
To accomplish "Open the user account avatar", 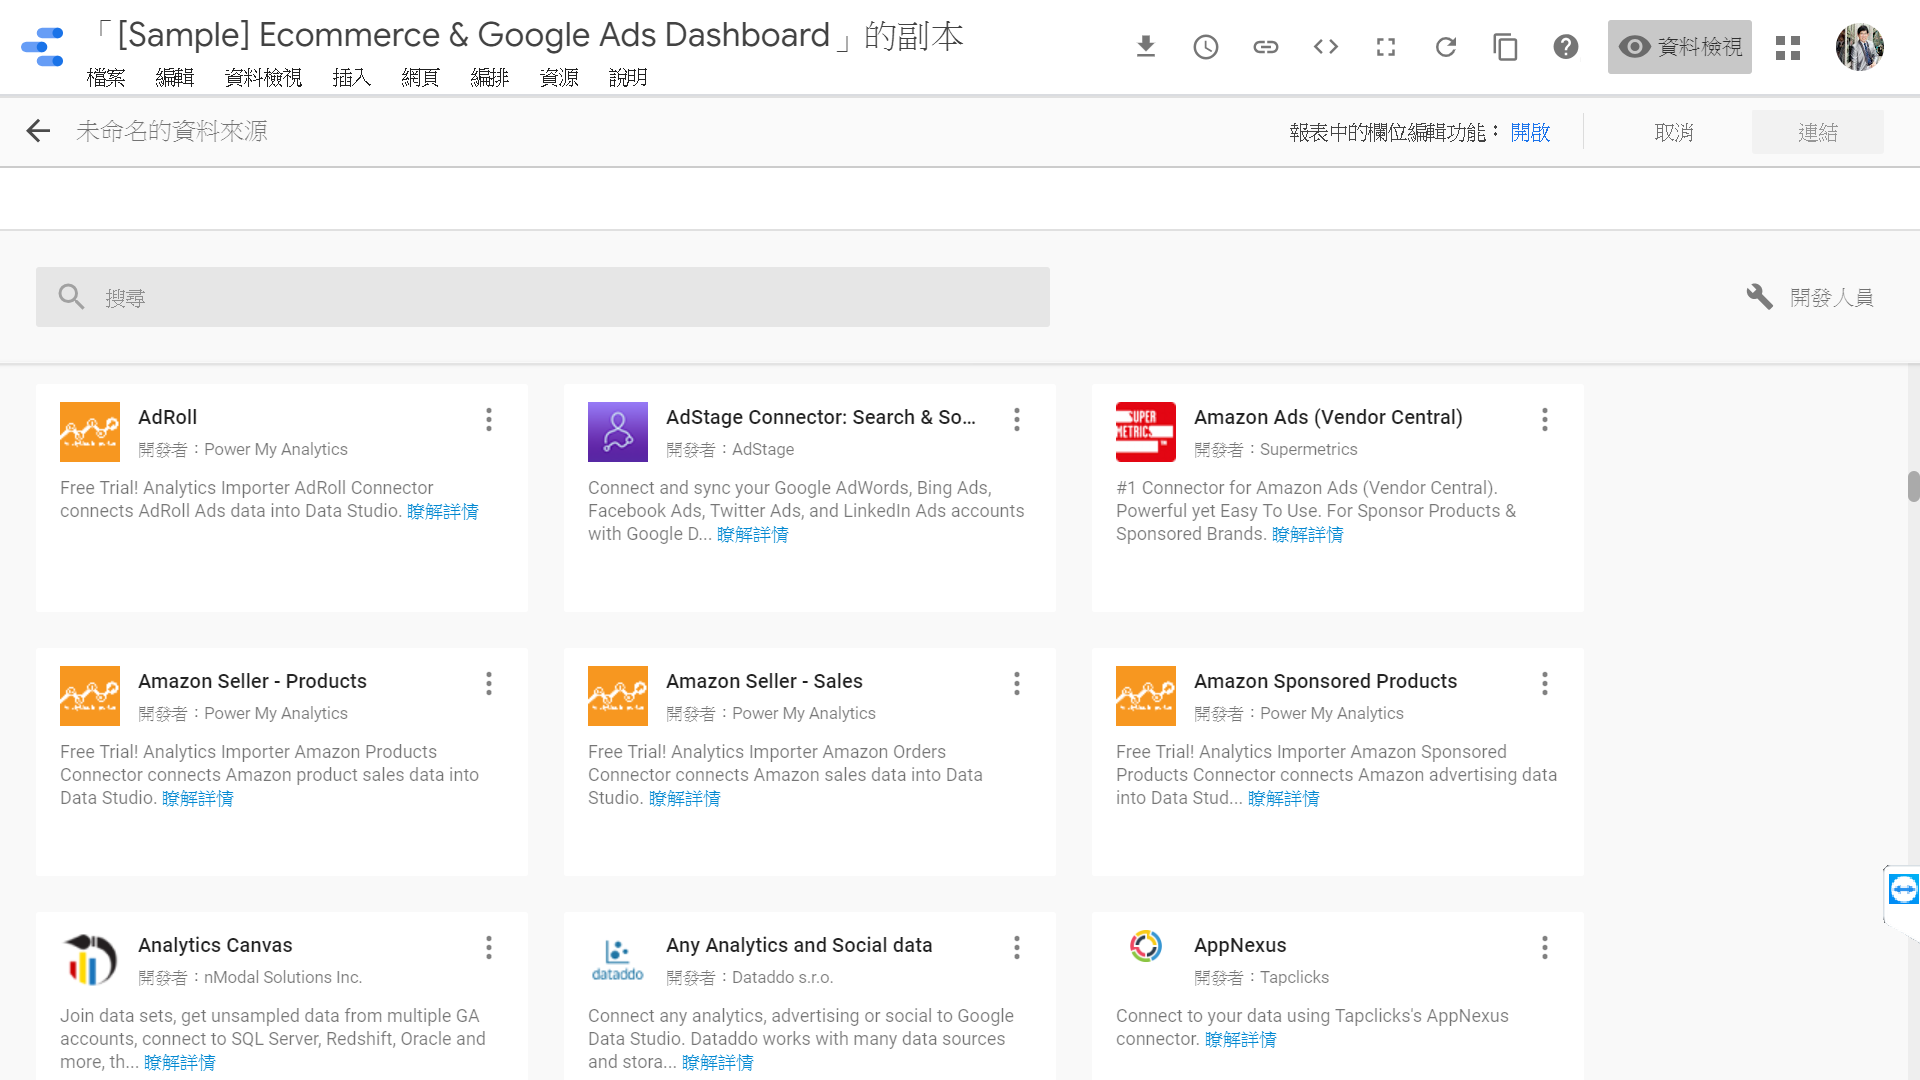I will pos(1860,47).
